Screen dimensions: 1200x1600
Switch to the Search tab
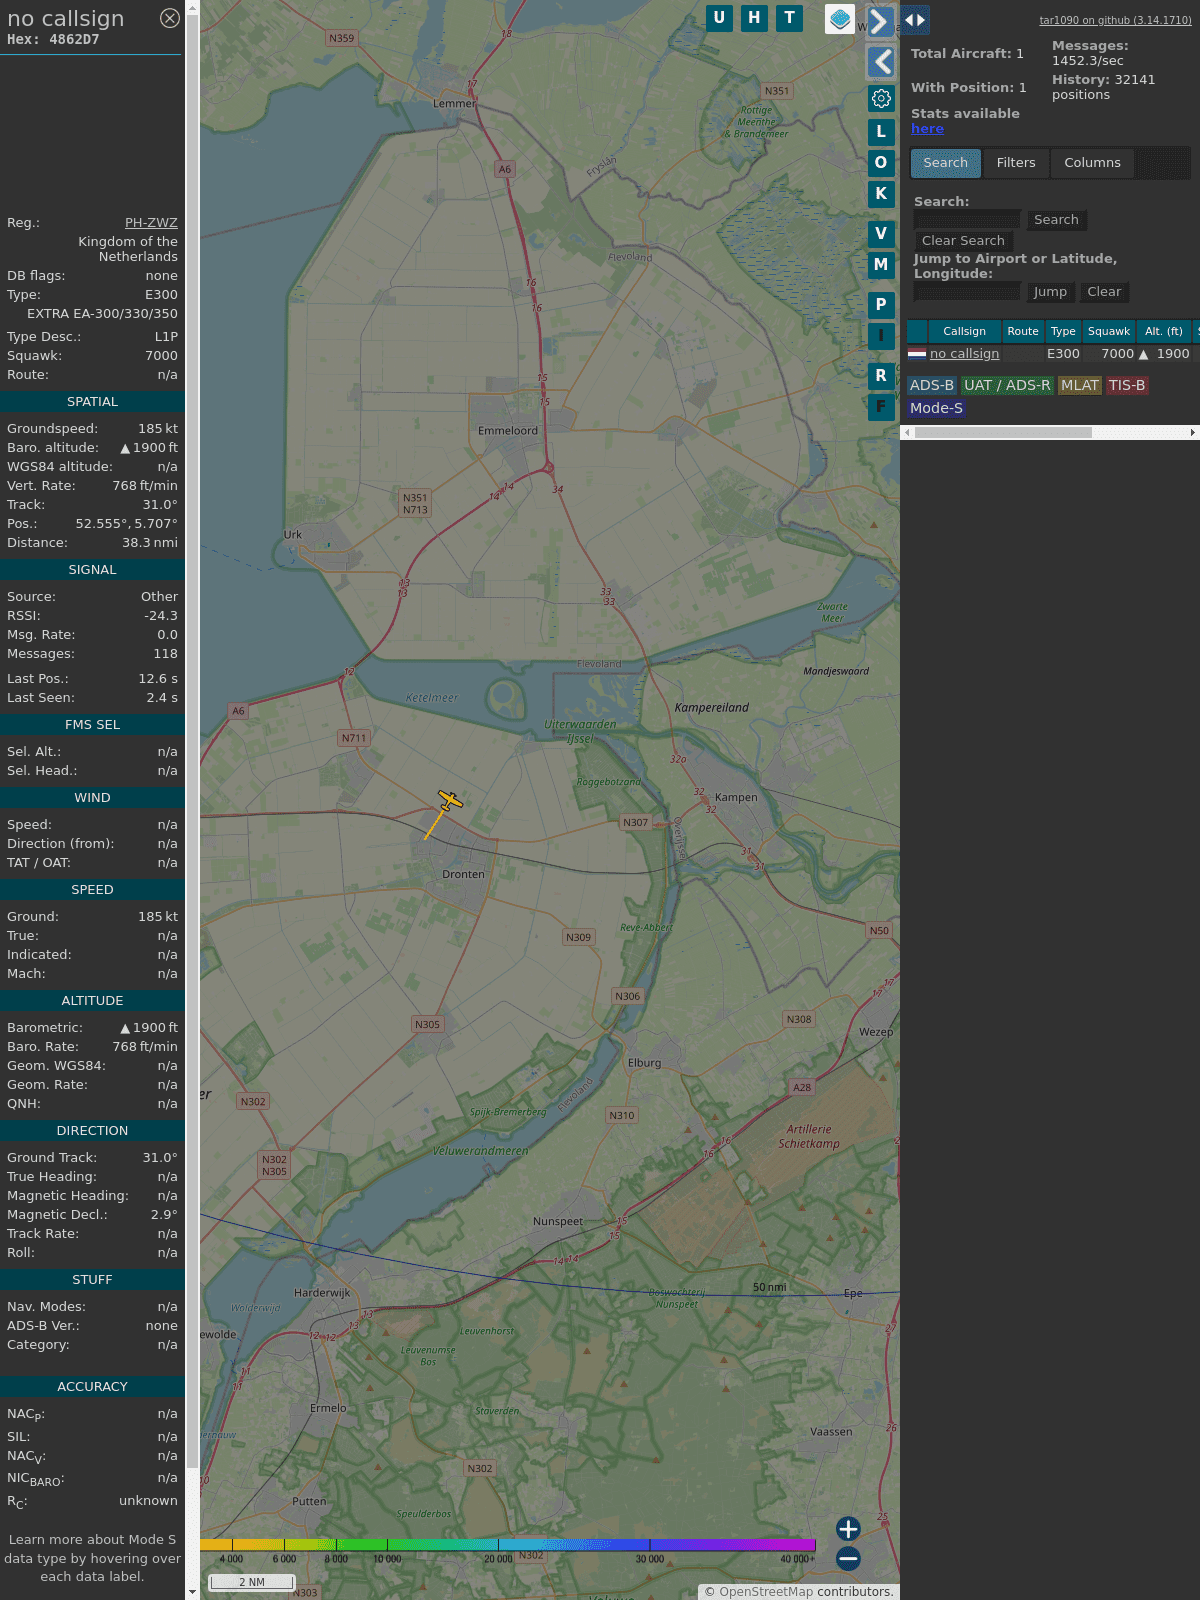946,163
